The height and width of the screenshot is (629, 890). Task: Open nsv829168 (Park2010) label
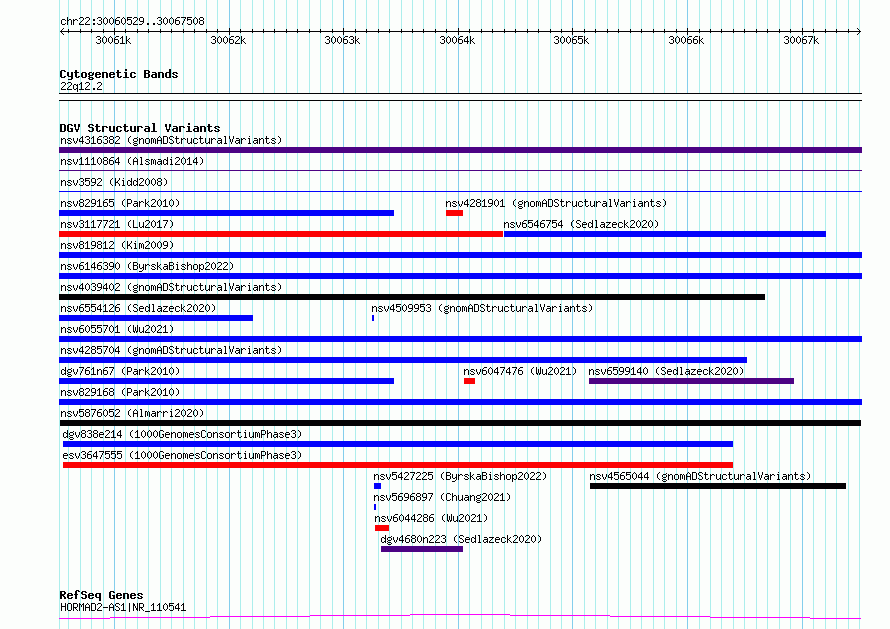(x=120, y=392)
